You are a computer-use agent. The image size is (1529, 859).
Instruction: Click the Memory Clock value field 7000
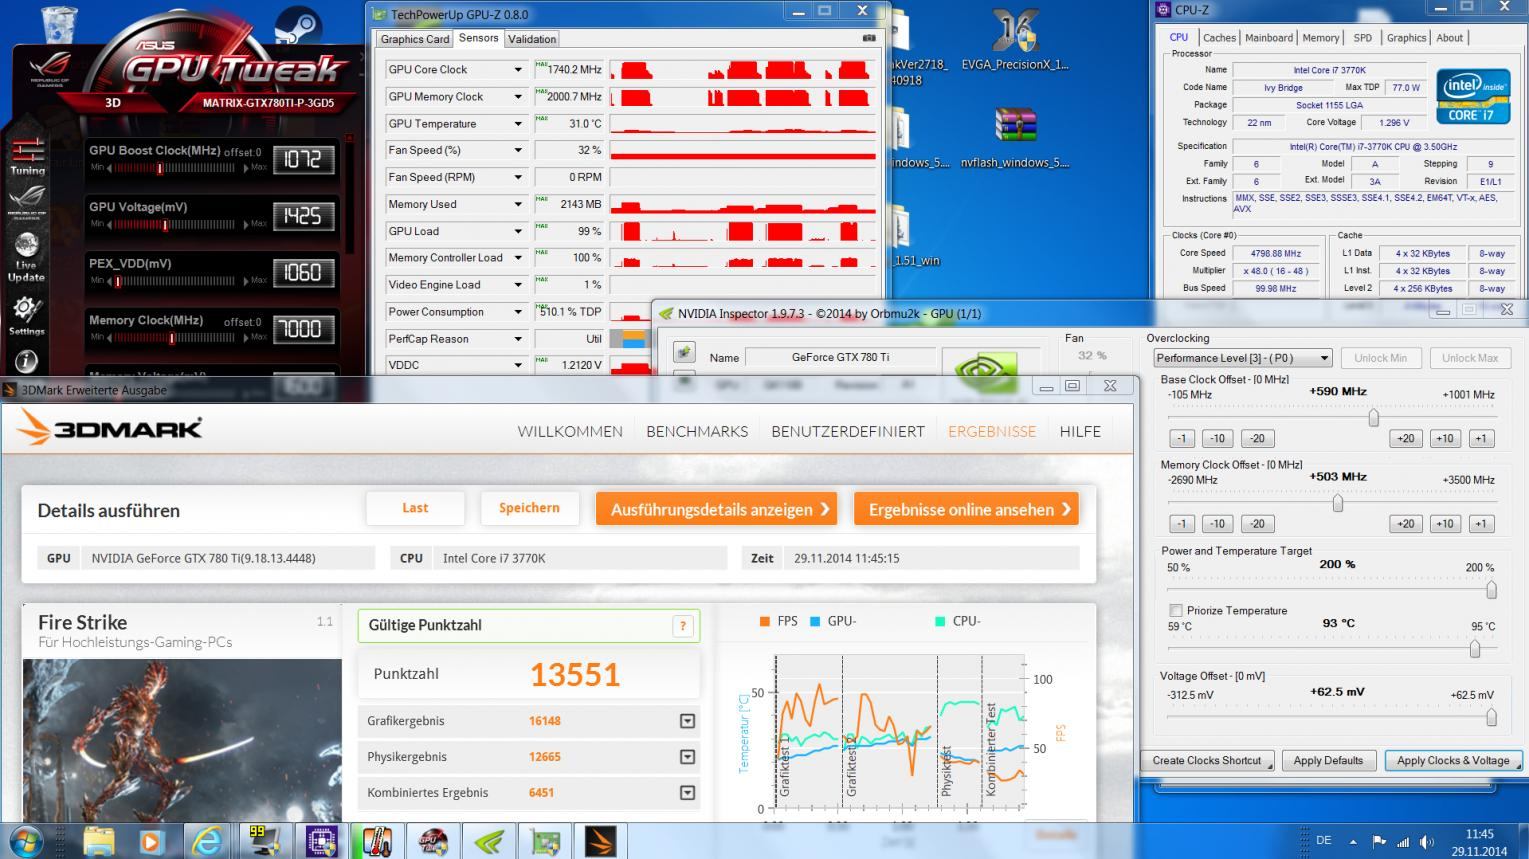tap(303, 329)
